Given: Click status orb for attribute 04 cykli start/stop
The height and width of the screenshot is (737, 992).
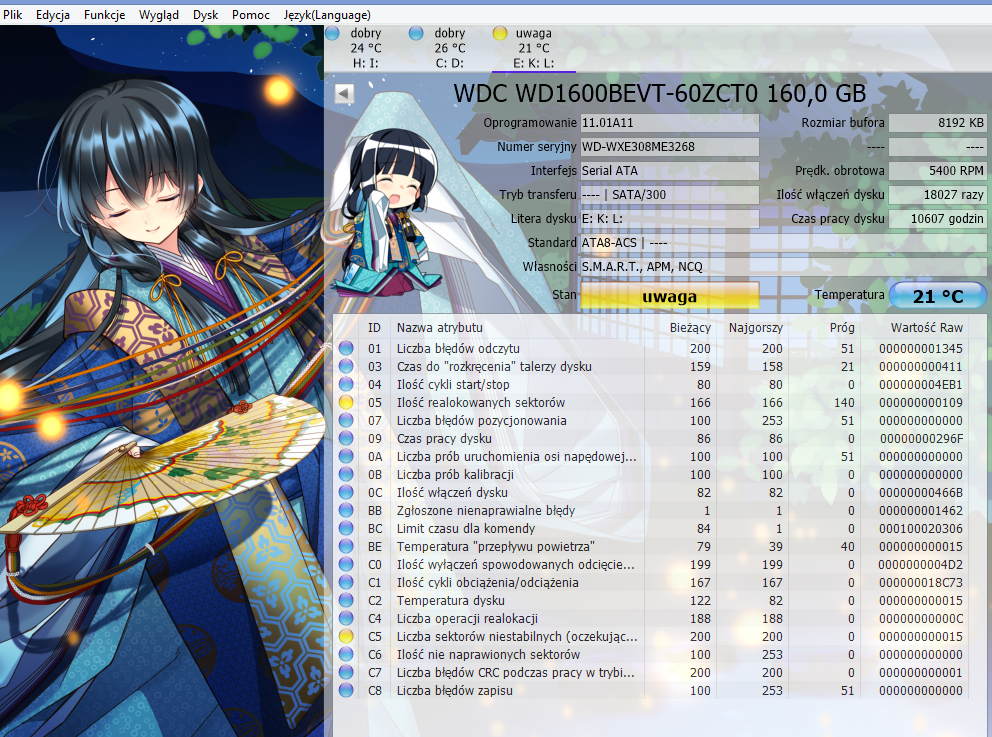Looking at the screenshot, I should click(346, 385).
